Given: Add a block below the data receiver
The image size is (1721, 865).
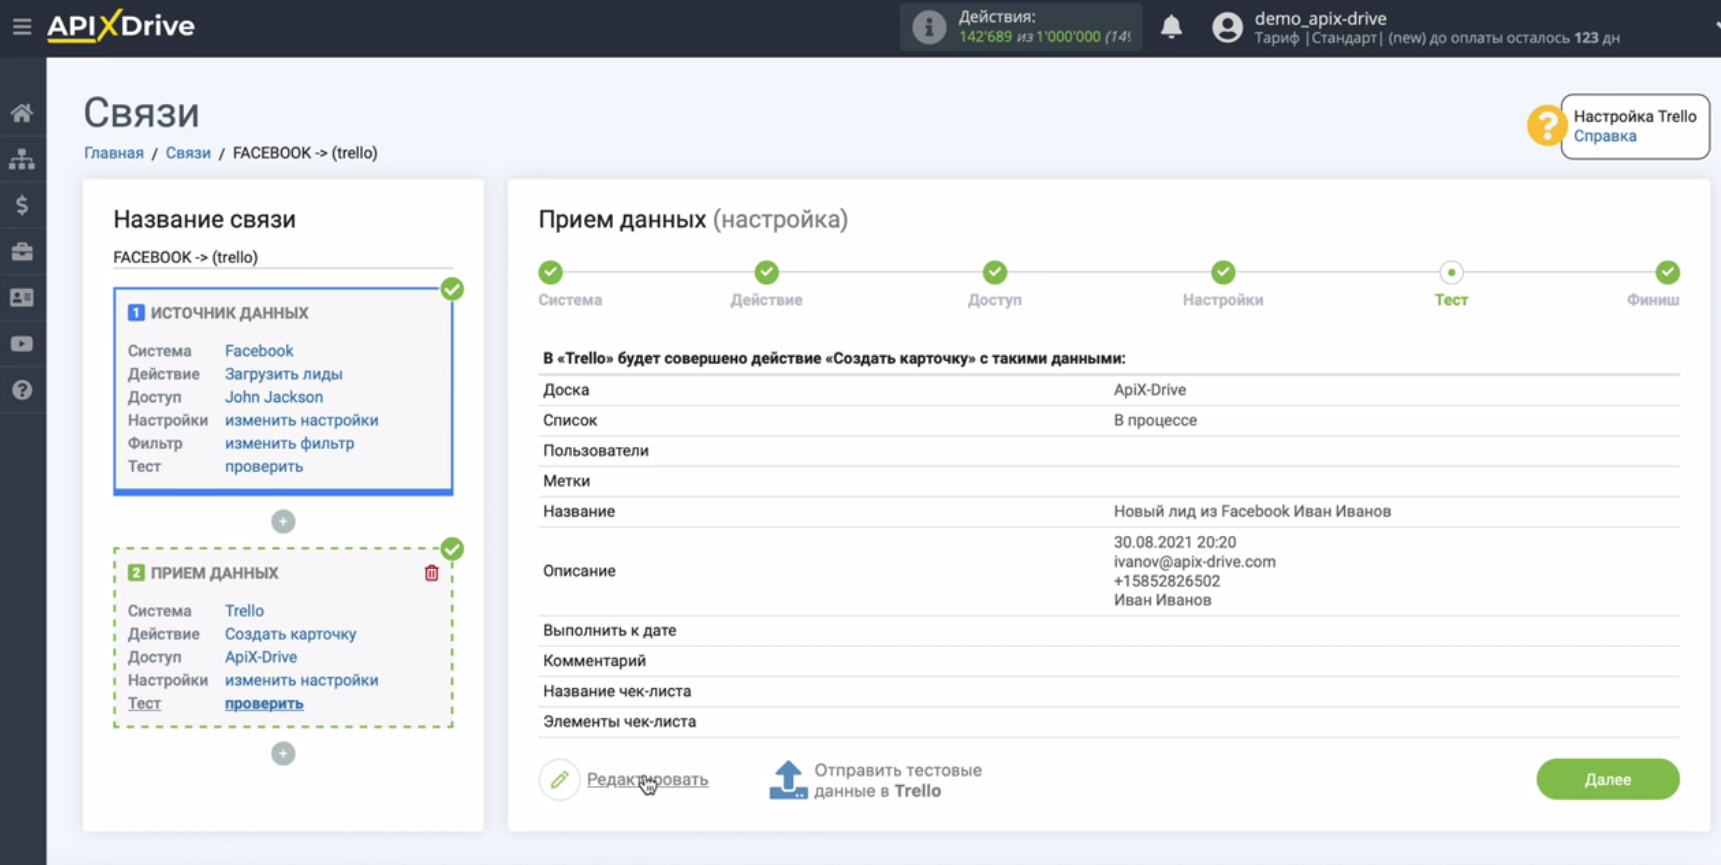Looking at the screenshot, I should 283,753.
